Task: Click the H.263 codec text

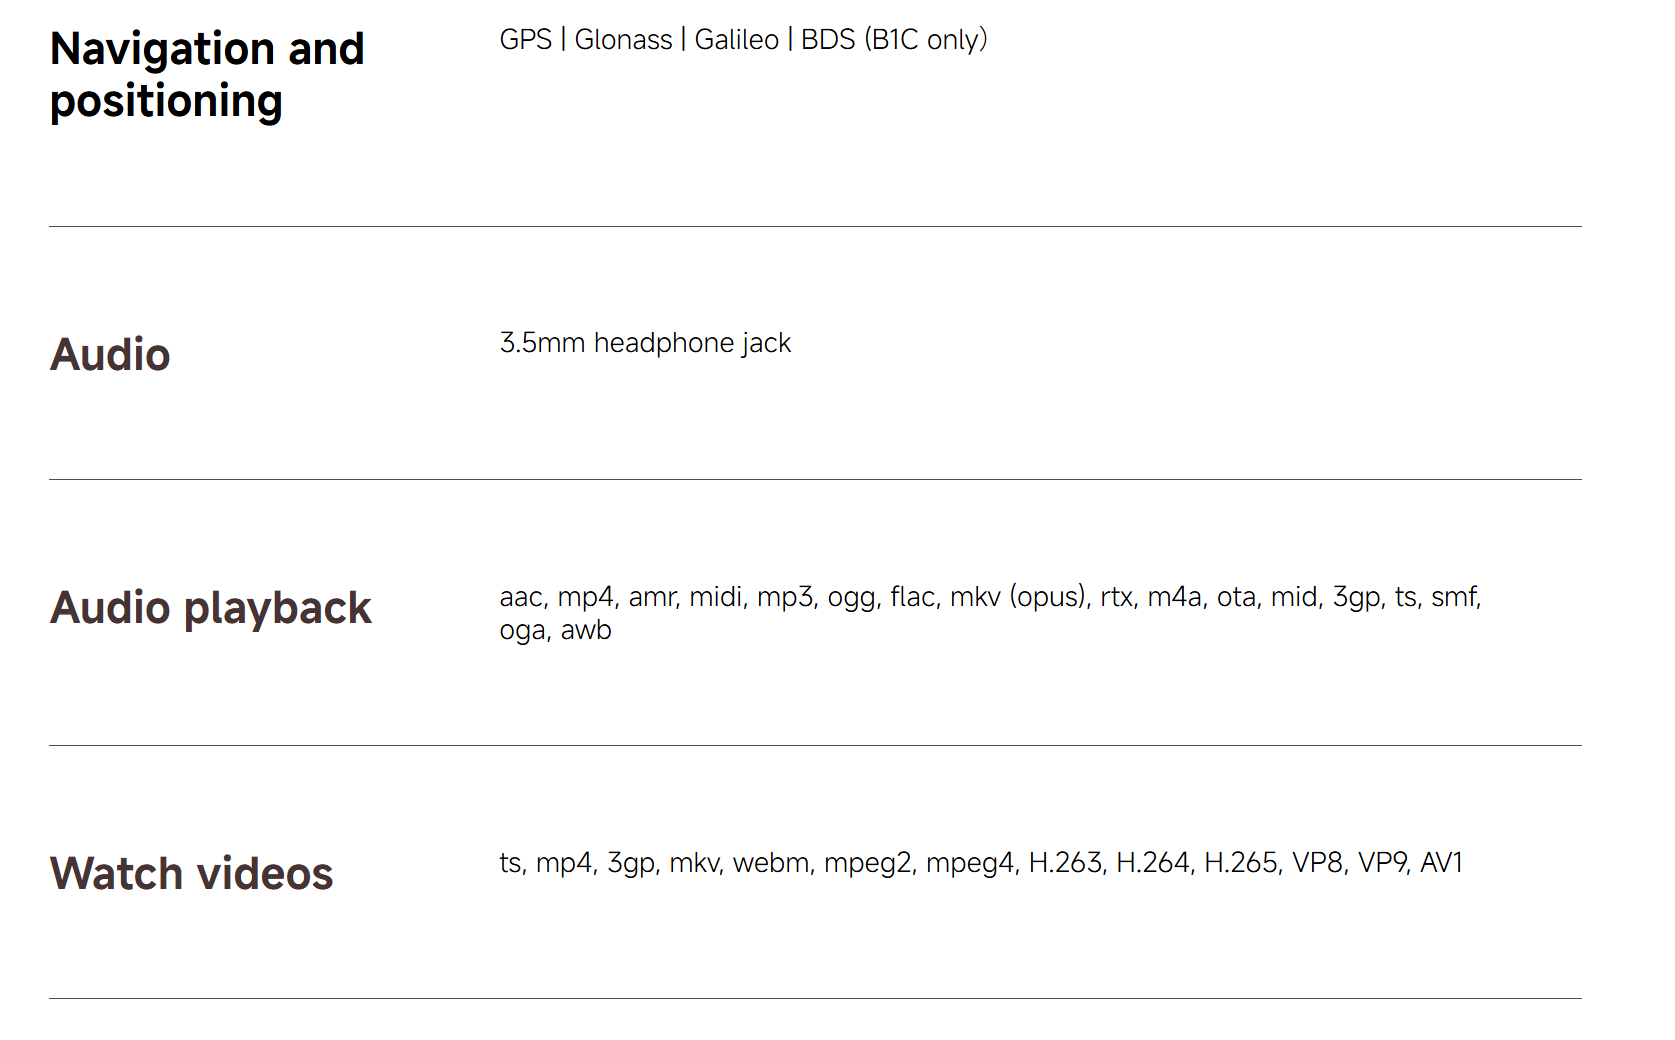Action: 1065,863
